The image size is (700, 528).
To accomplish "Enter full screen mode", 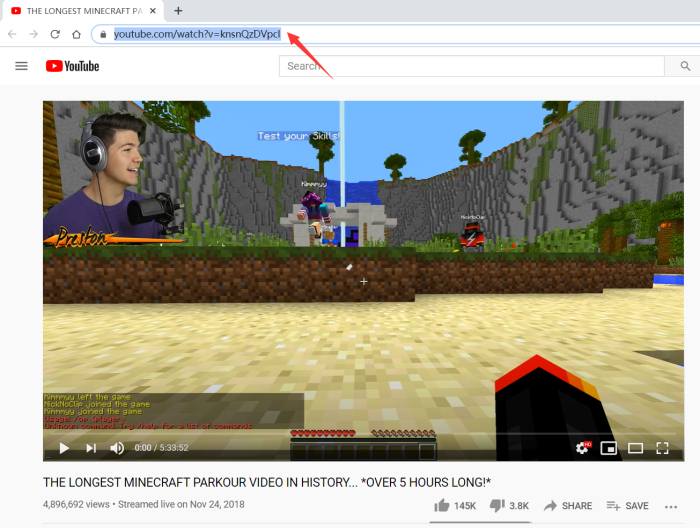I will click(662, 448).
